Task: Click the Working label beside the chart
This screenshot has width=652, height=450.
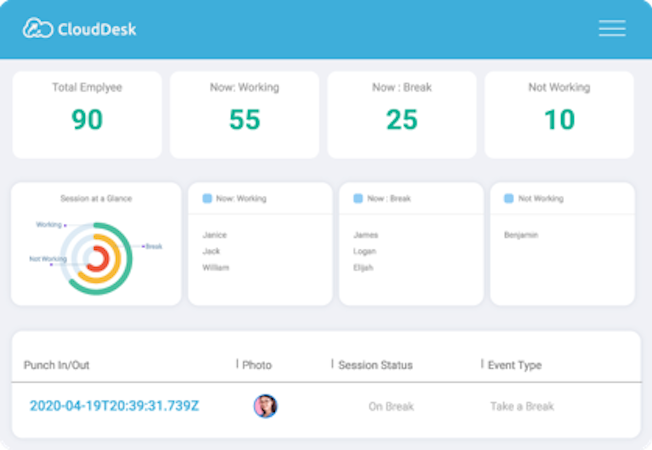Action: [x=49, y=225]
